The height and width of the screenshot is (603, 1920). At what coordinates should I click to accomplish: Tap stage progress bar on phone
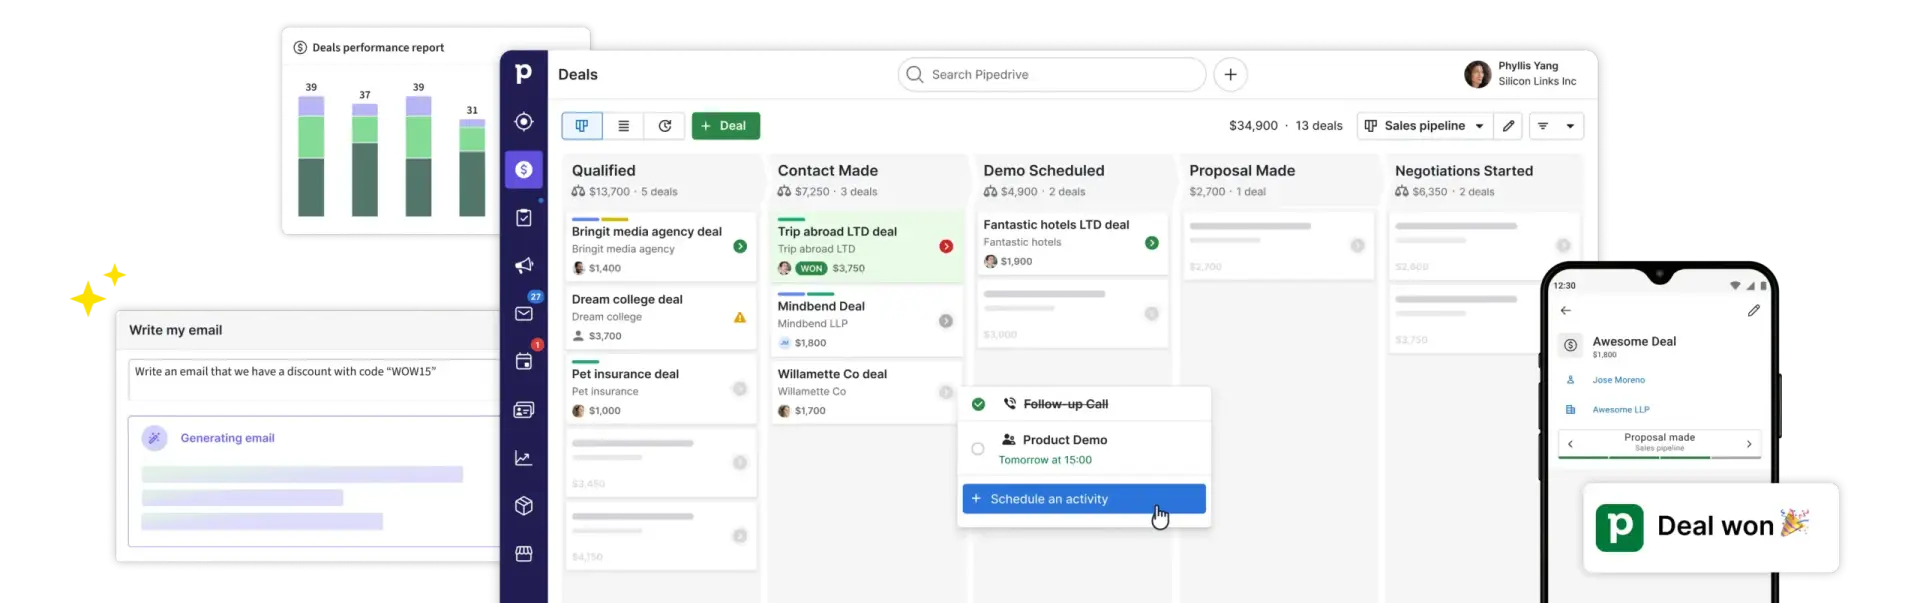click(1659, 458)
